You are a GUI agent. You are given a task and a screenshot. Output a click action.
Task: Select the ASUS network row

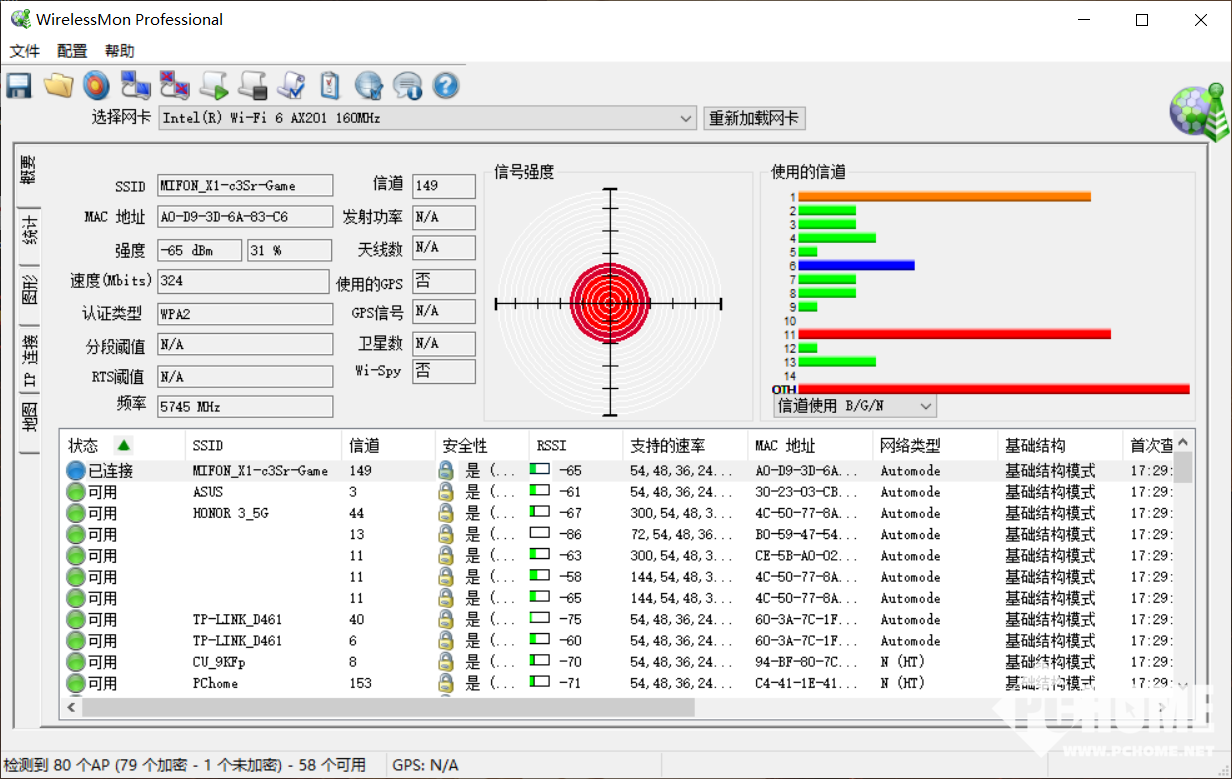(208, 492)
